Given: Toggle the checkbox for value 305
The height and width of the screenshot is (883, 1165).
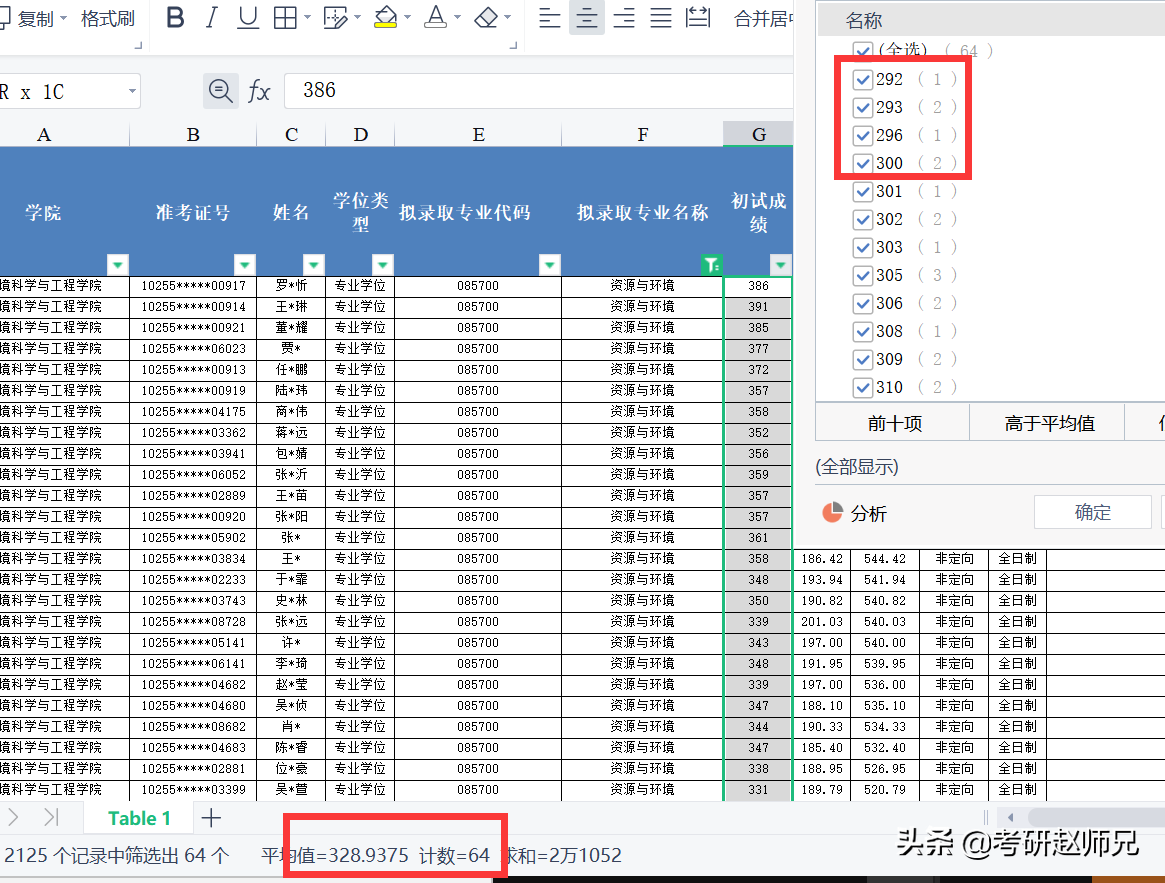Looking at the screenshot, I should tap(862, 275).
